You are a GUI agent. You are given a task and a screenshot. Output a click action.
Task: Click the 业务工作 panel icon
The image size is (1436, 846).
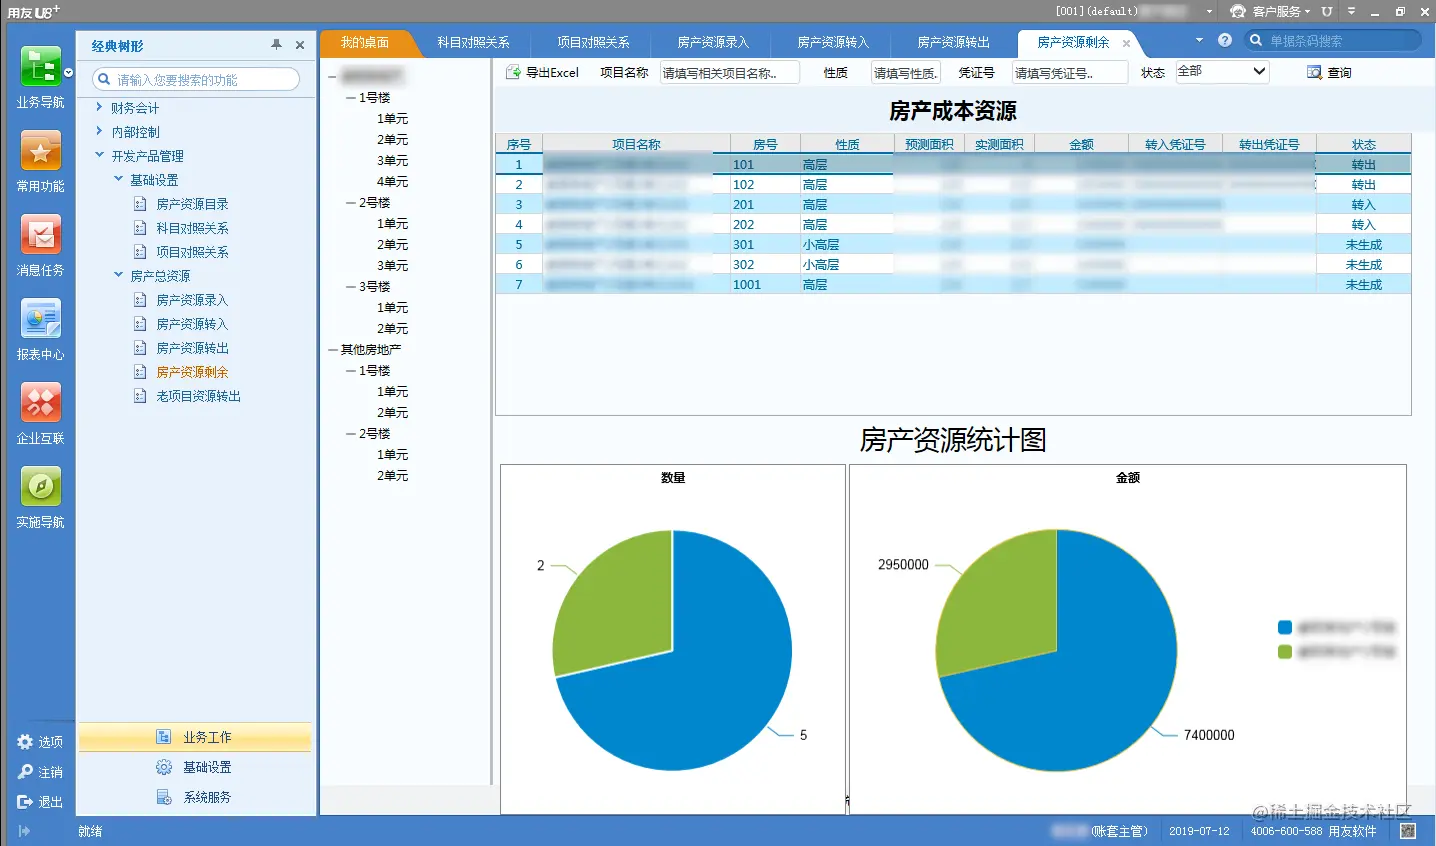[164, 737]
